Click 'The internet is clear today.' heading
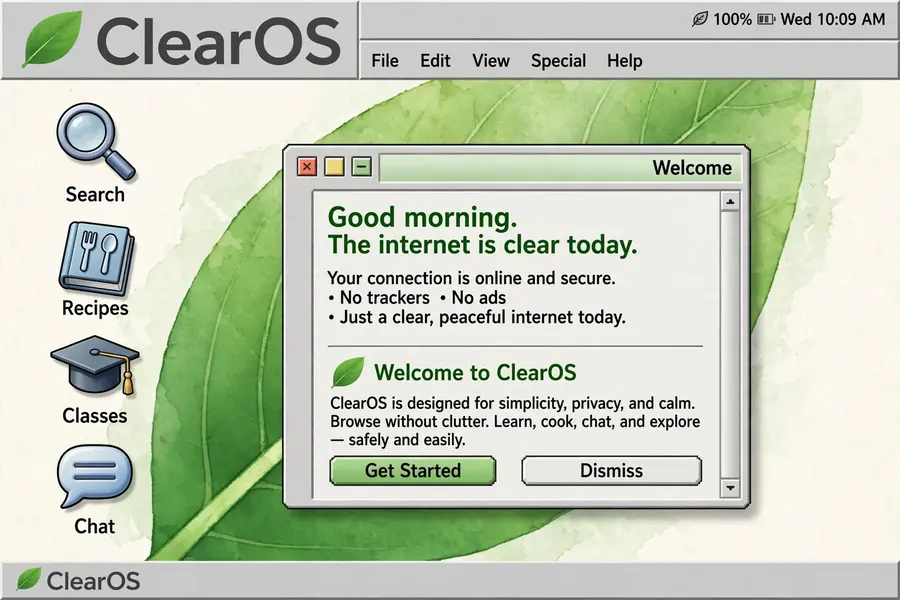900x600 pixels. pos(483,245)
